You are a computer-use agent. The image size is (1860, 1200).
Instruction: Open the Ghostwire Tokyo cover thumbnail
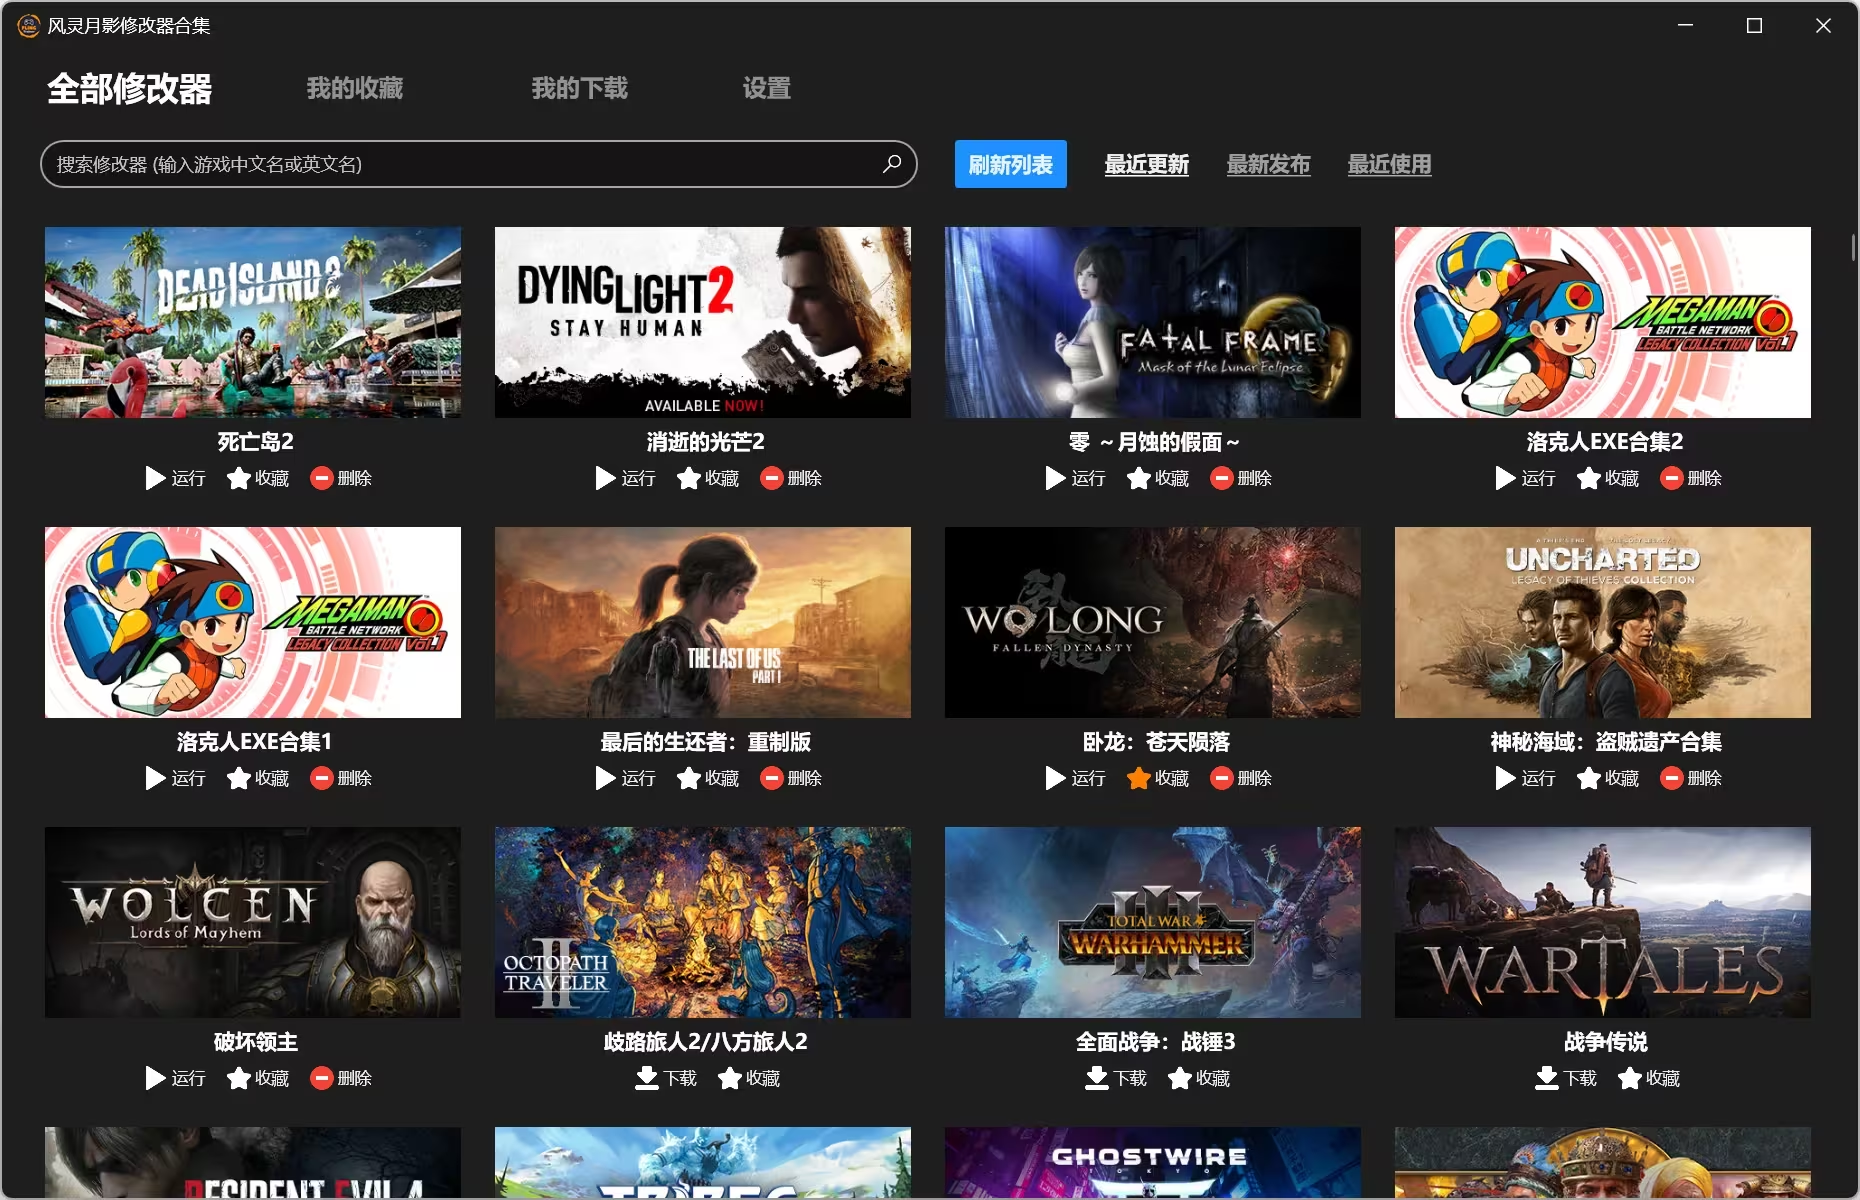(1153, 1162)
